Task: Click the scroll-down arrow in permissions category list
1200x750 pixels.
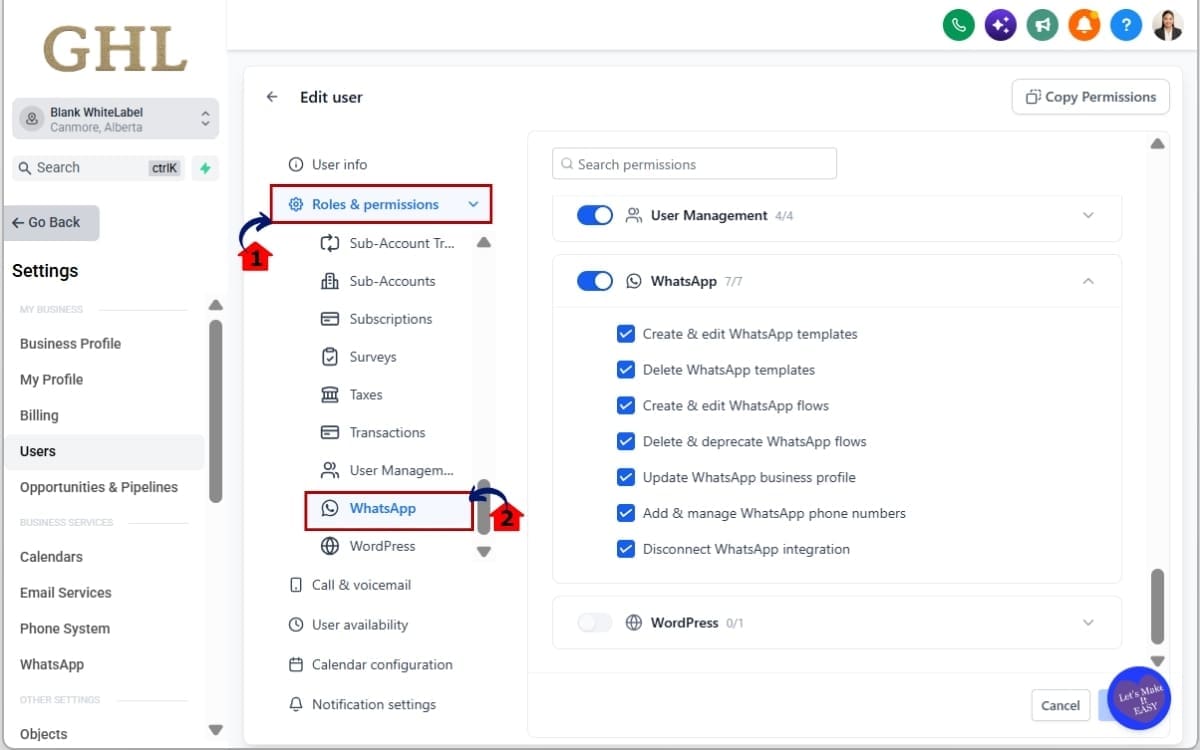Action: coord(484,551)
